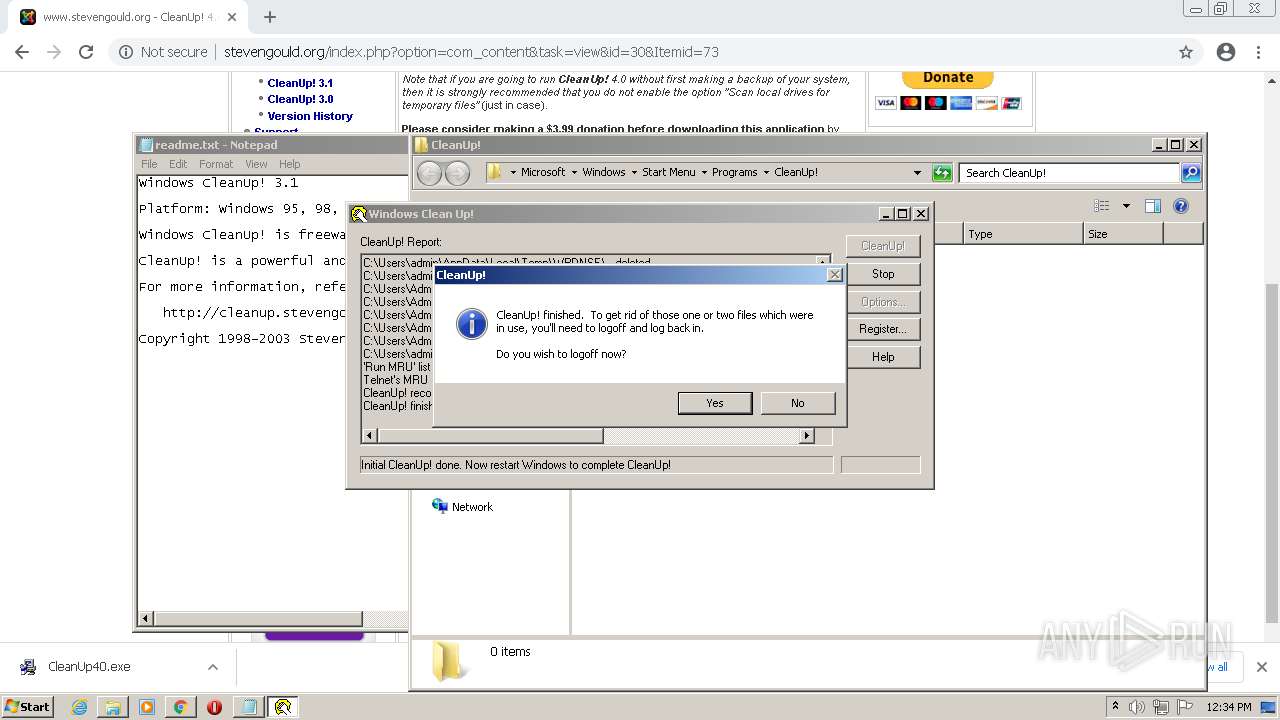Image resolution: width=1280 pixels, height=720 pixels.
Task: Click the Help button in Windows Clean Up!
Action: pos(883,357)
